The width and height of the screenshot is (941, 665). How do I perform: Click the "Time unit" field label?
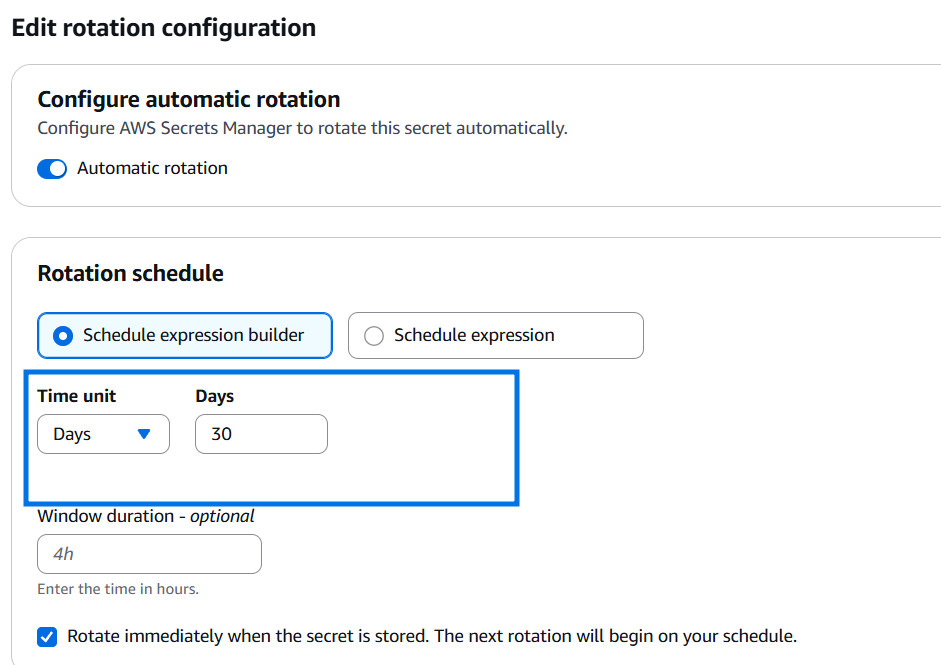coord(77,396)
